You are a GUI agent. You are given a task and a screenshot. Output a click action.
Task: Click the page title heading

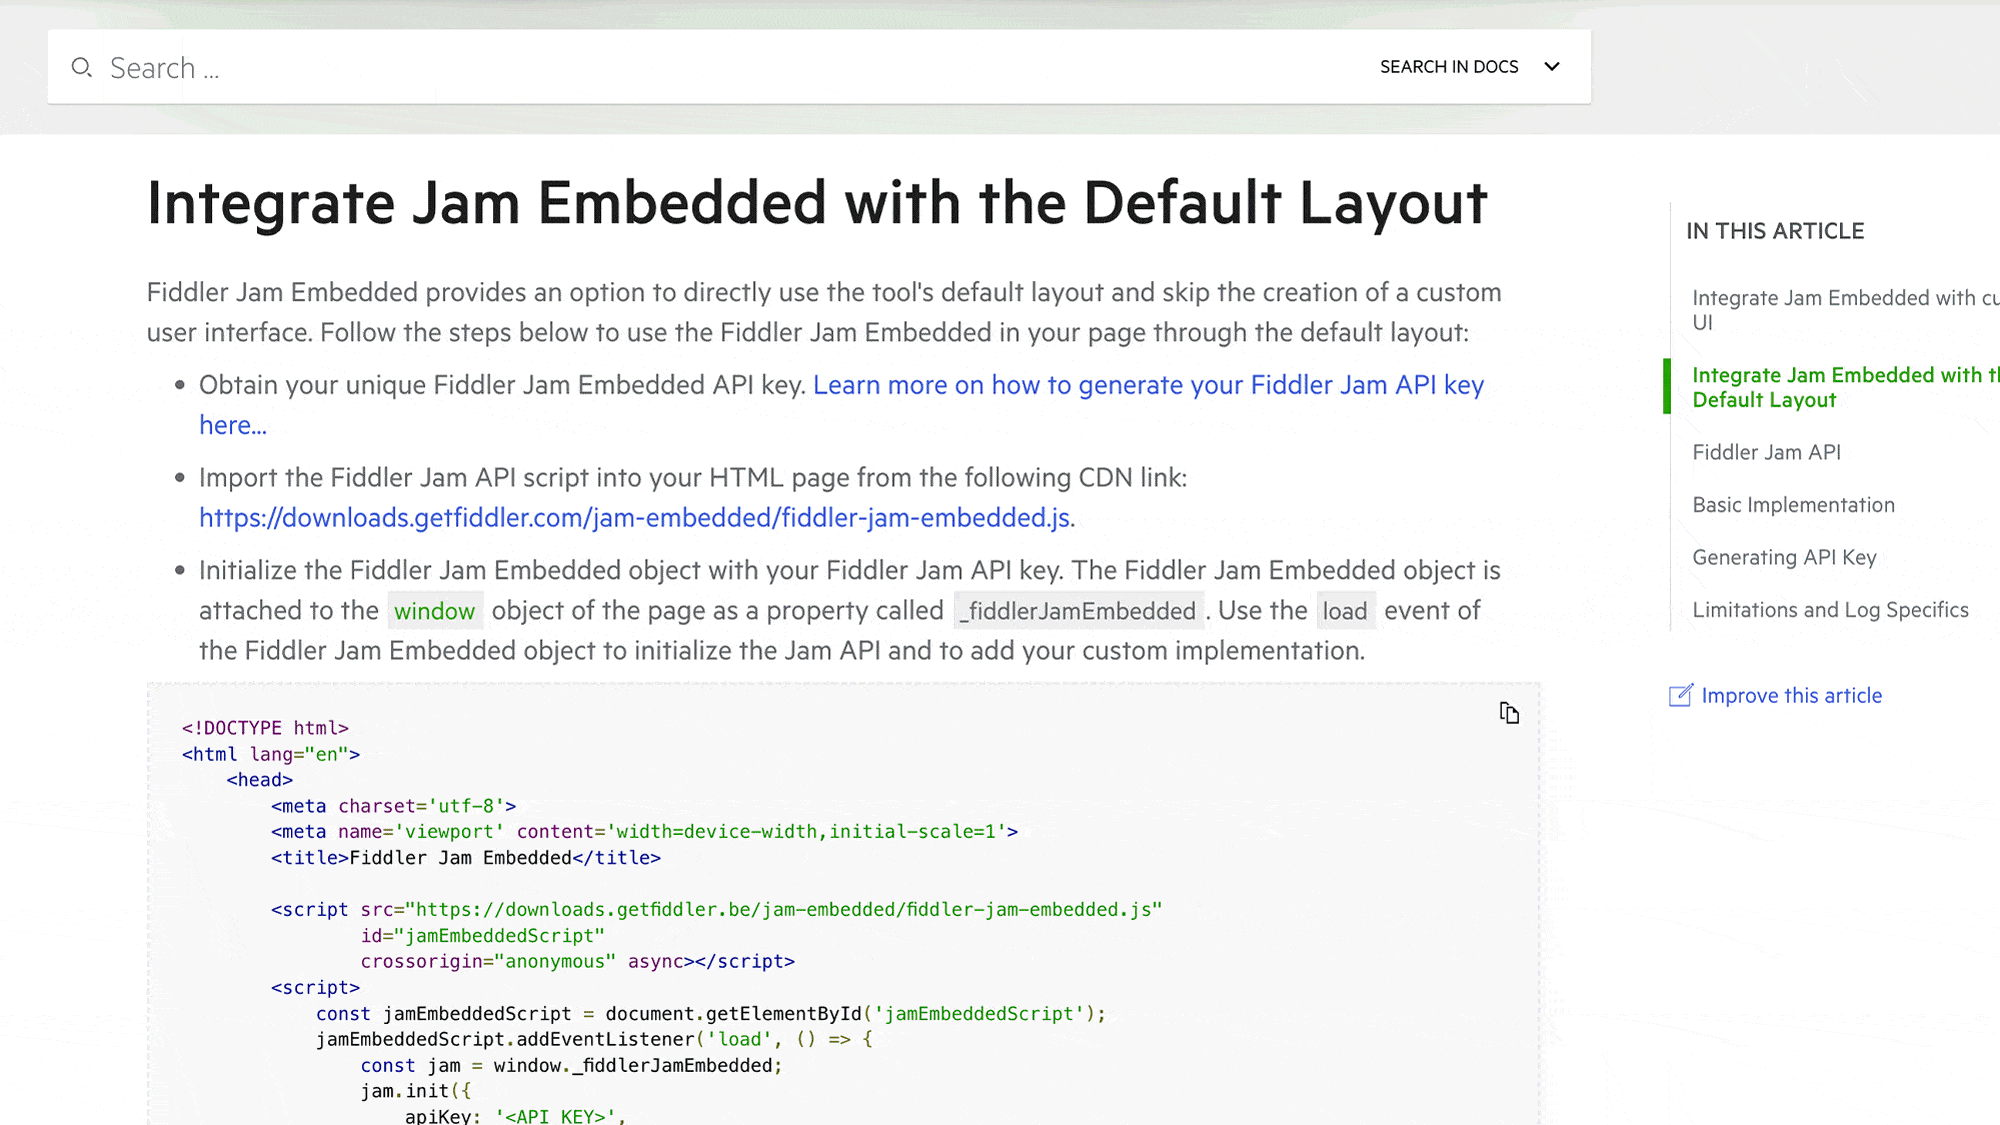(817, 203)
